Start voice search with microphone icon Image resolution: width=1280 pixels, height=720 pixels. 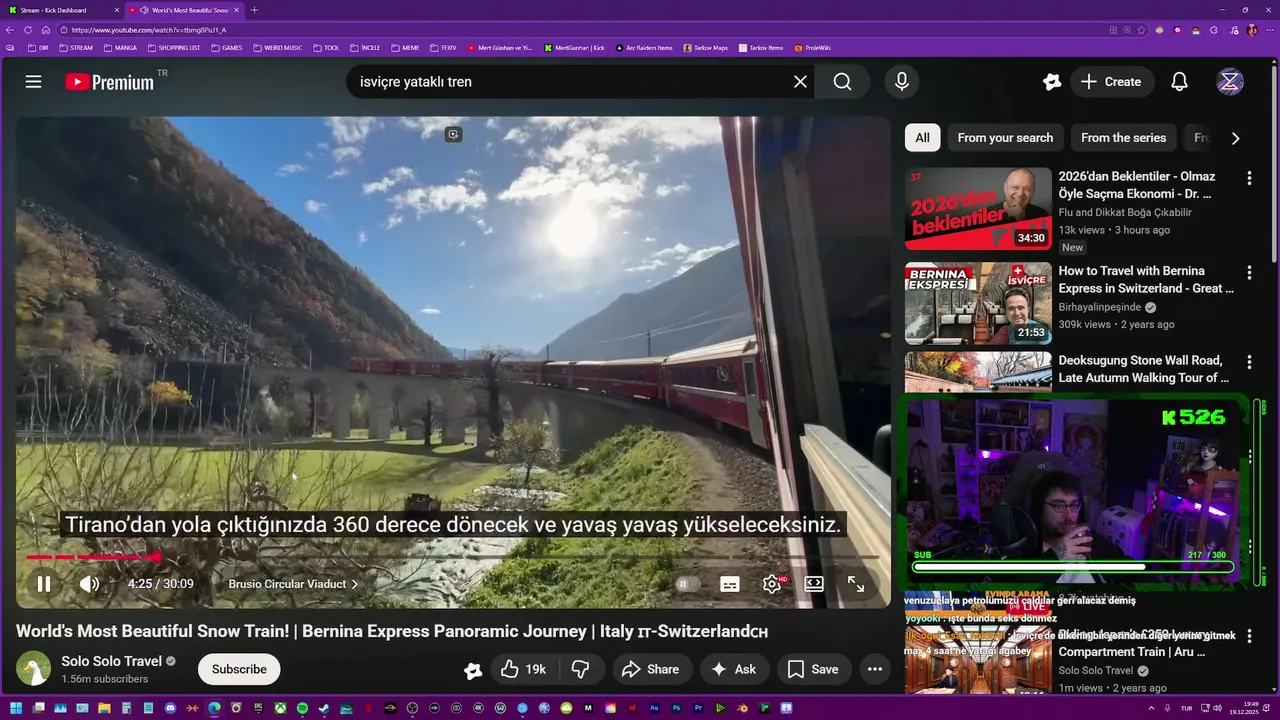pos(902,82)
